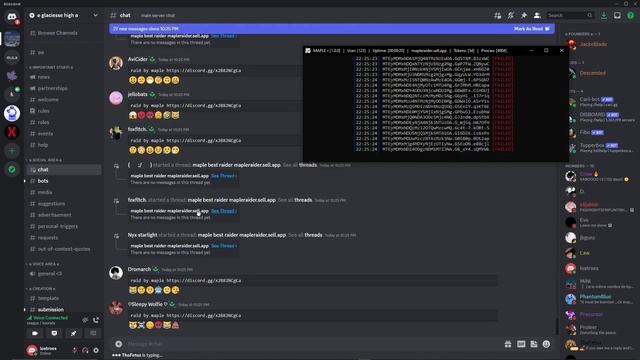Toggle noise suppression in Voice Connected panel

coord(85,320)
